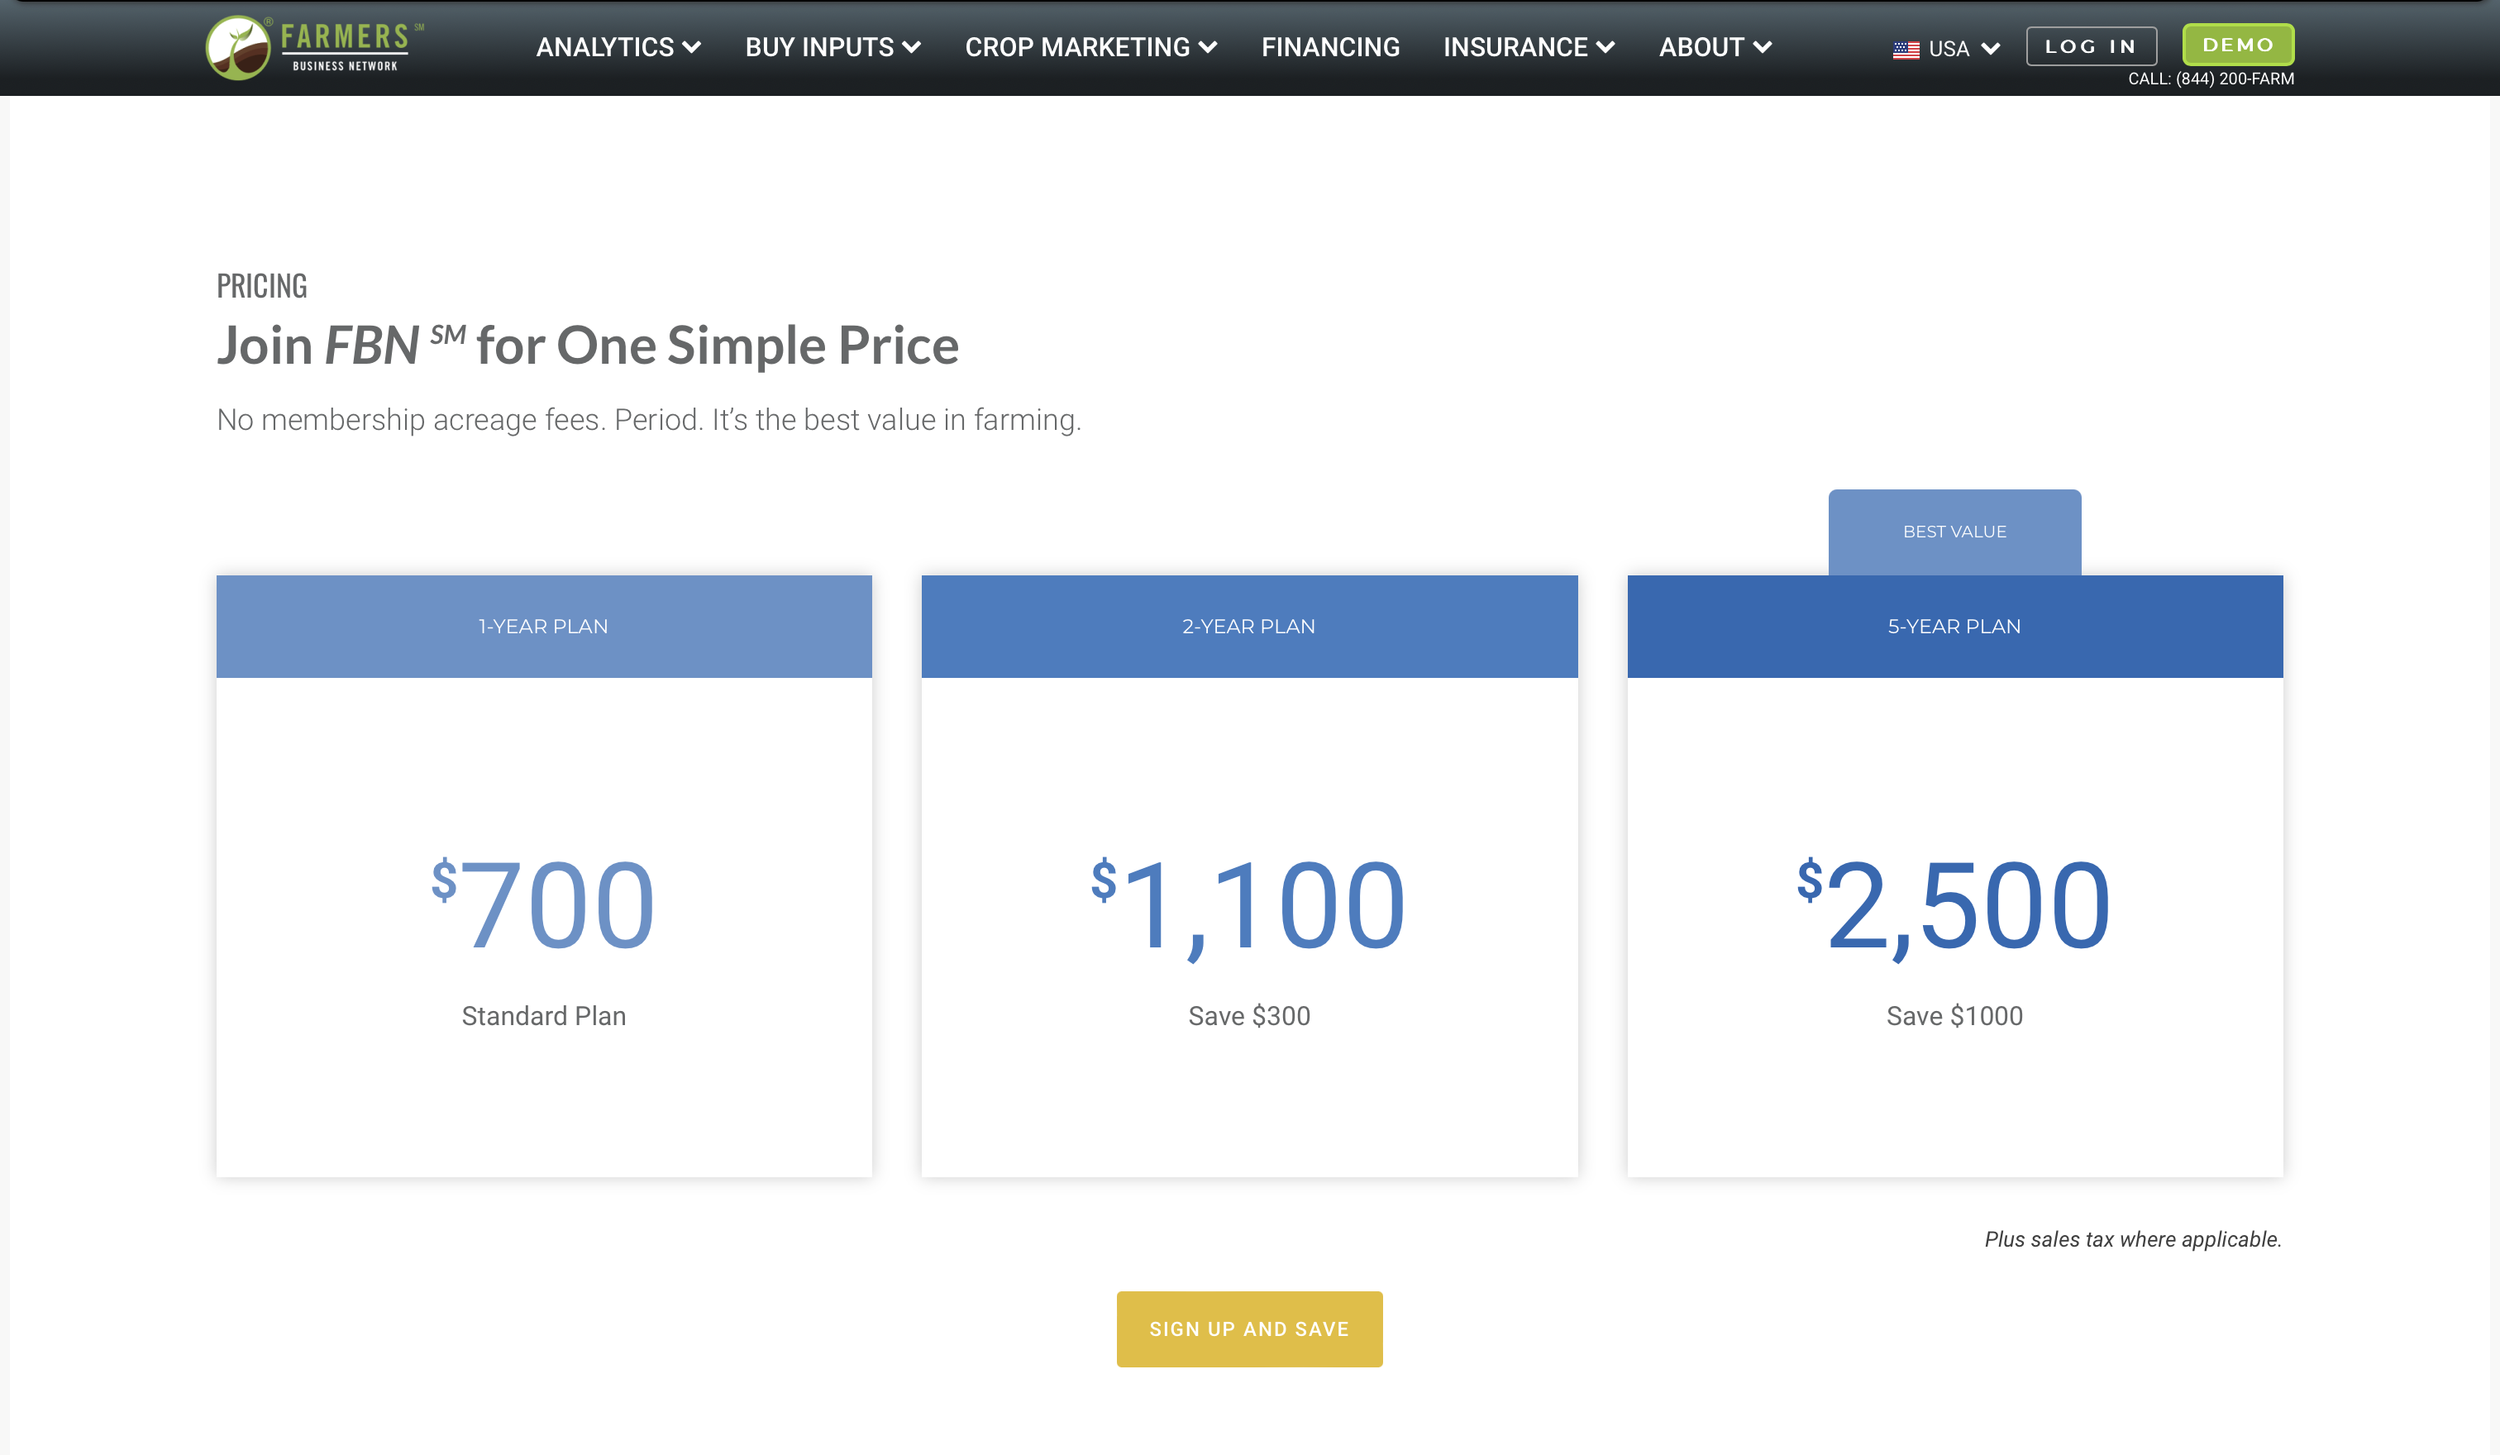This screenshot has width=2500, height=1455.
Task: Expand the Crop Marketing chevron
Action: [x=1208, y=47]
